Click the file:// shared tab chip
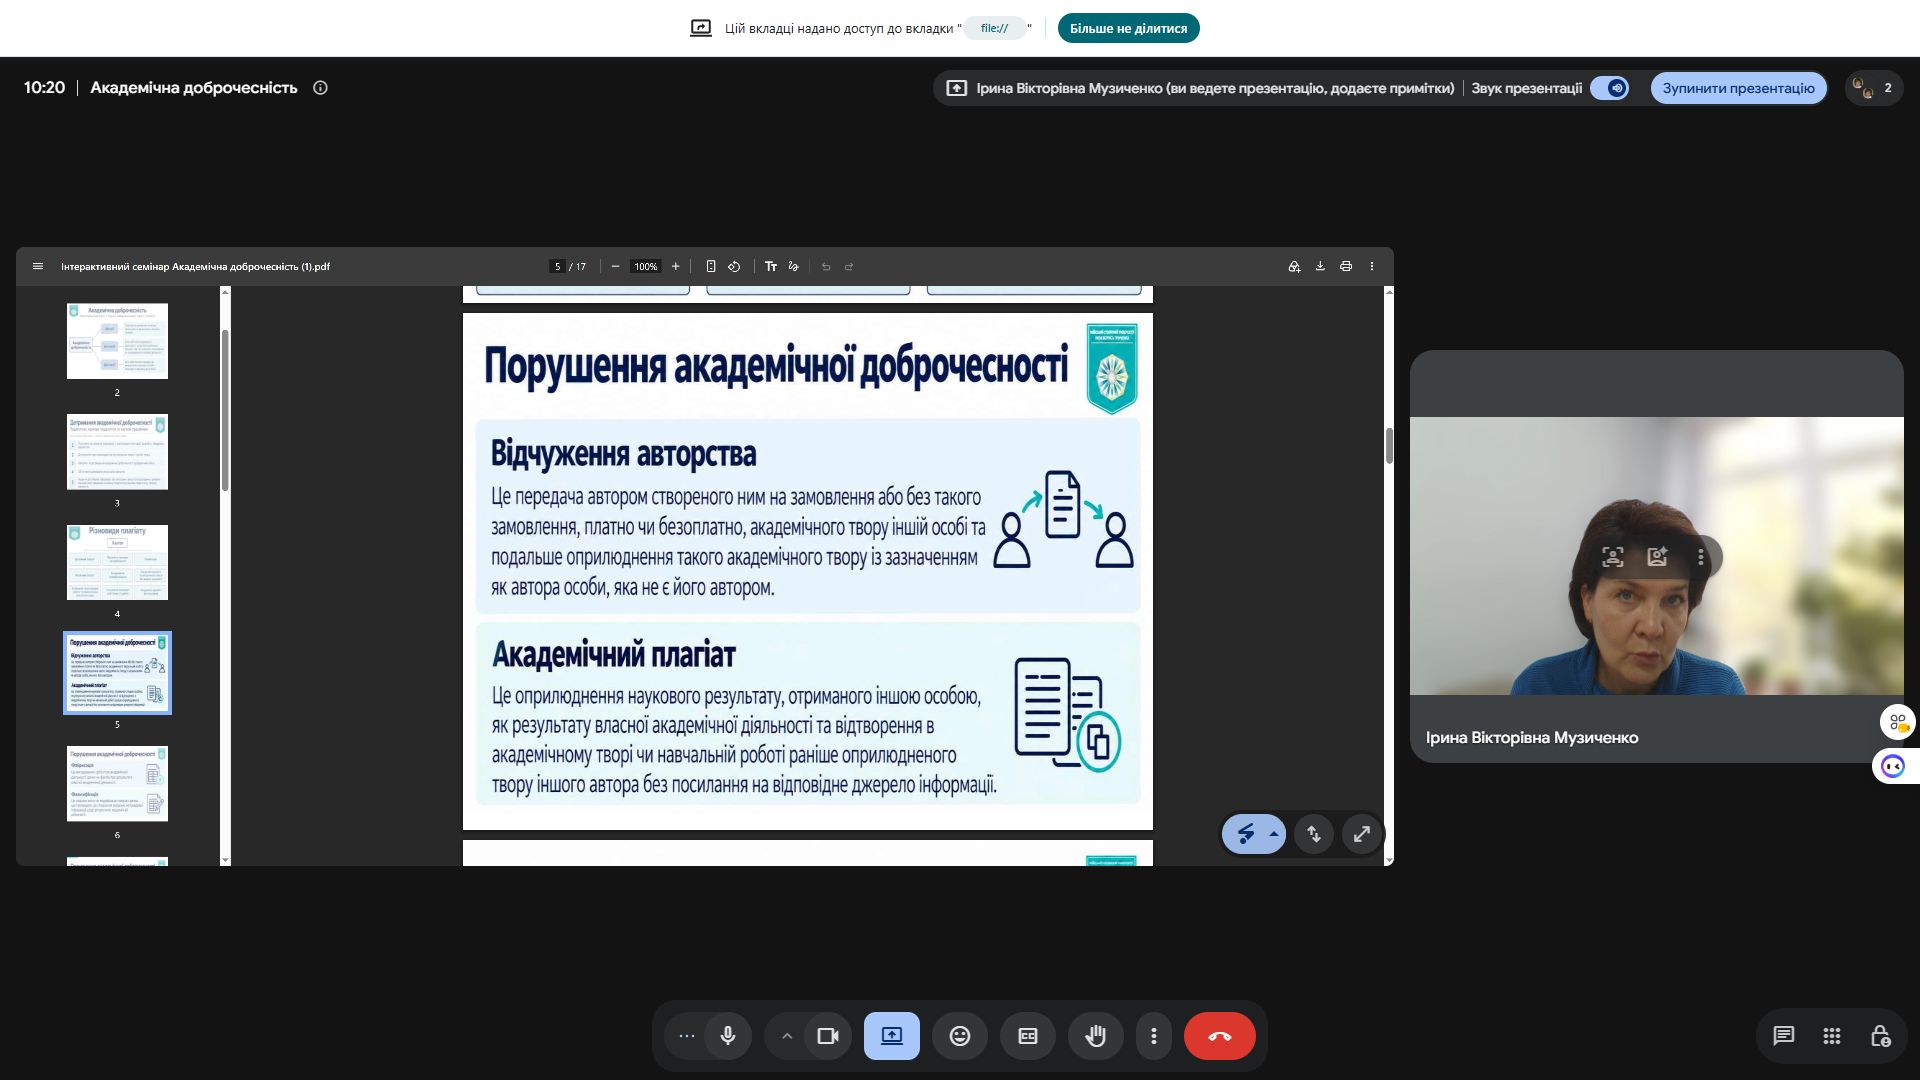This screenshot has height=1080, width=1920. [x=995, y=28]
